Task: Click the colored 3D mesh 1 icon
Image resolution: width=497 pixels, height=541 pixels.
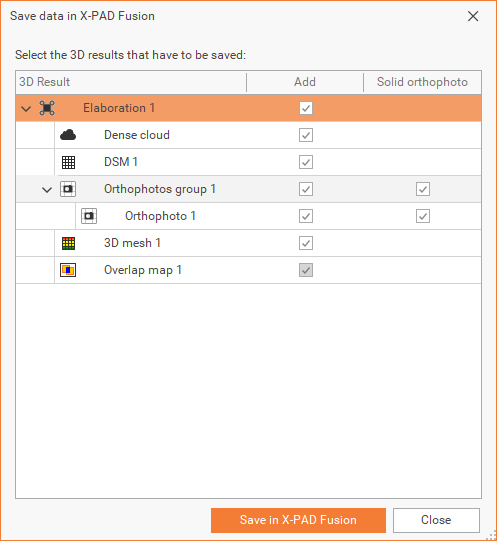Action: 68,243
